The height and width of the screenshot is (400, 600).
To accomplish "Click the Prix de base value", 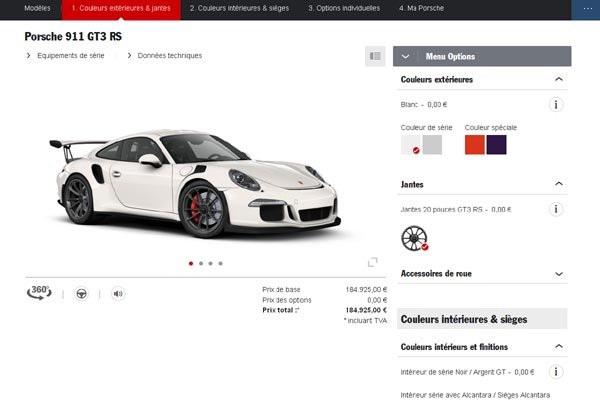I will point(366,289).
